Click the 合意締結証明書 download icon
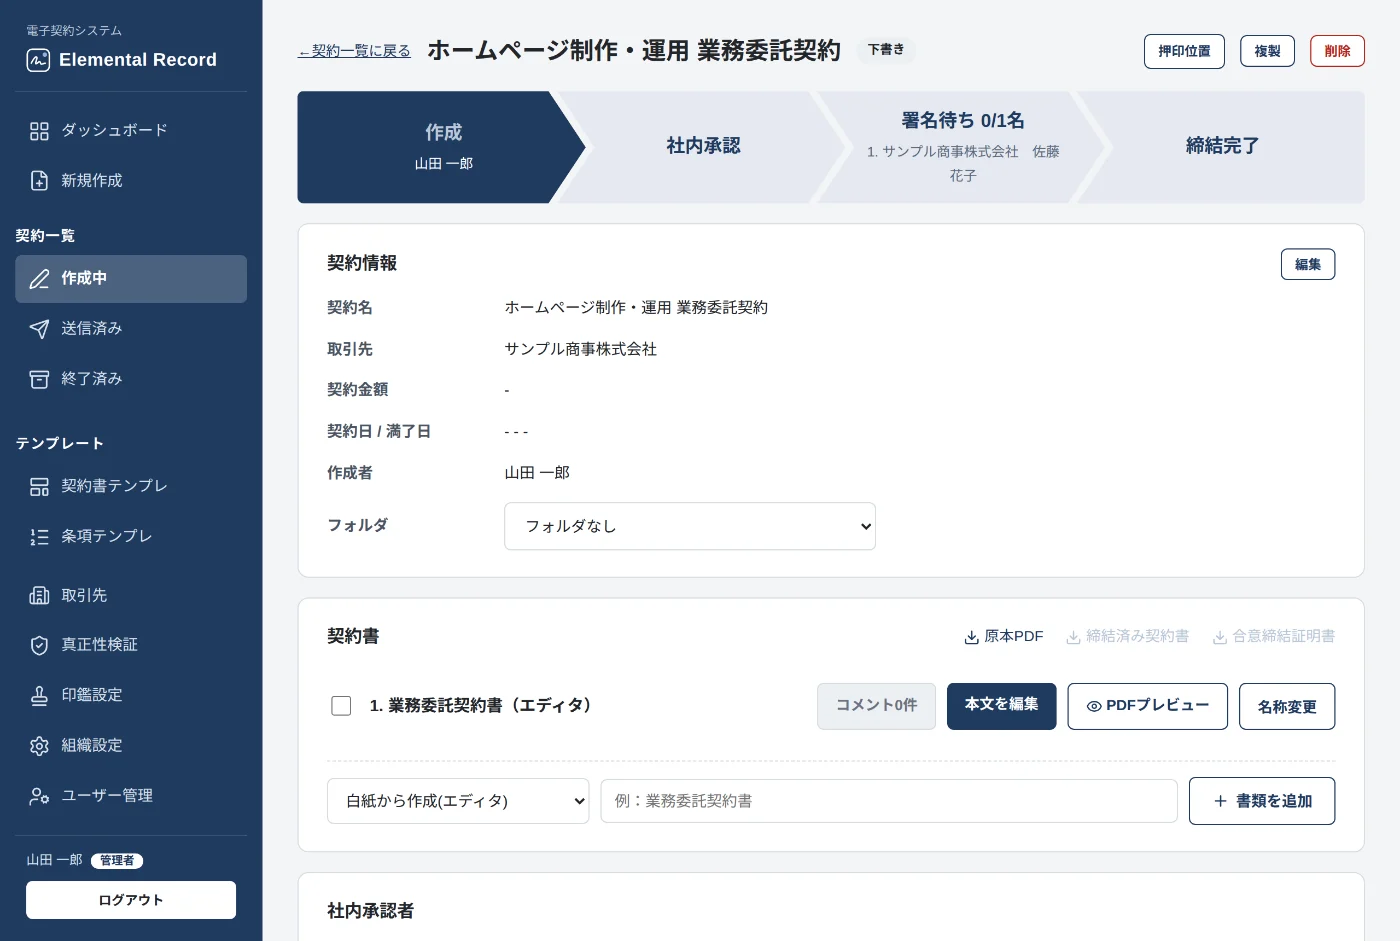 (x=1220, y=637)
